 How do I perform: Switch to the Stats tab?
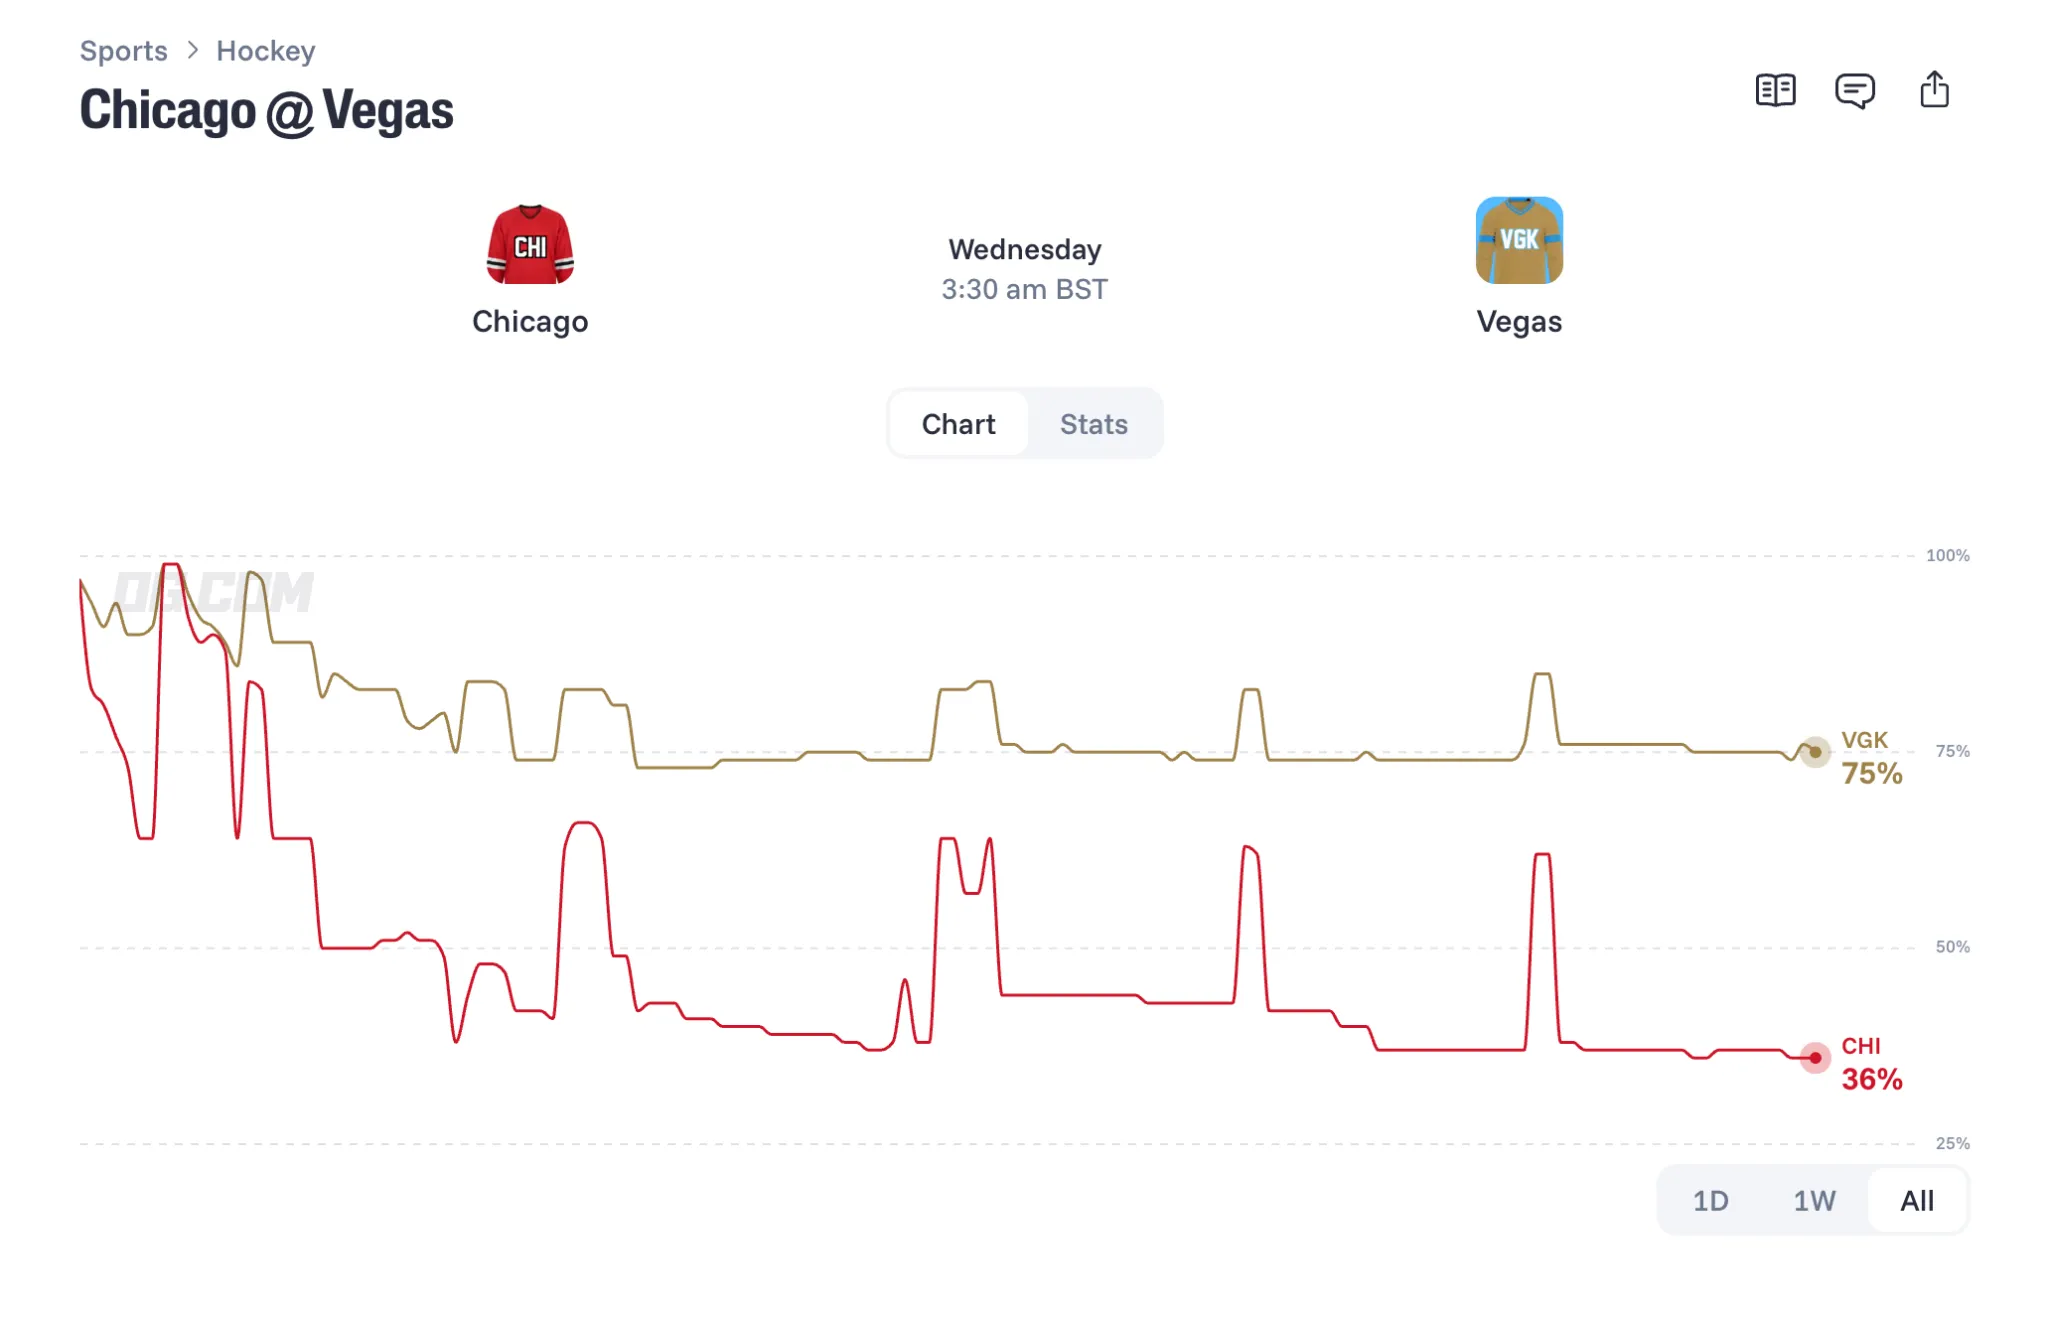click(1093, 424)
